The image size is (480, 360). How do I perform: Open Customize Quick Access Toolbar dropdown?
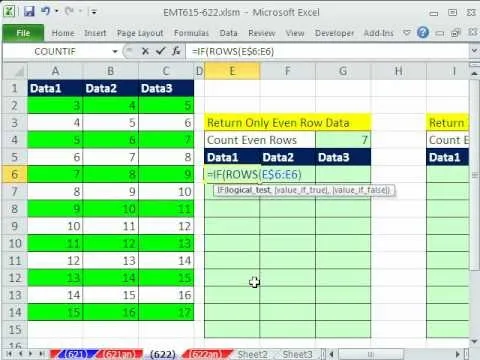coord(94,12)
